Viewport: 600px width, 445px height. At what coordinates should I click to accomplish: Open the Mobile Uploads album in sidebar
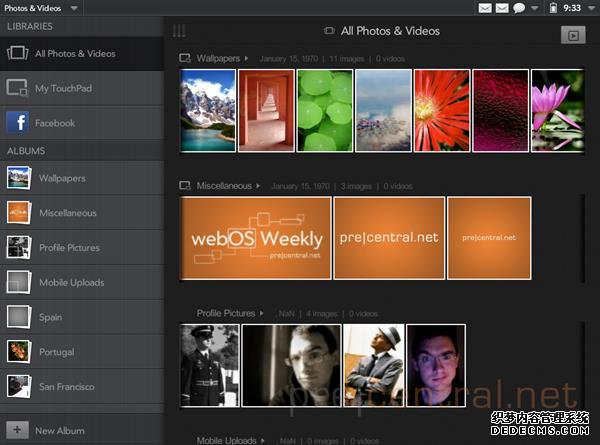click(x=82, y=282)
